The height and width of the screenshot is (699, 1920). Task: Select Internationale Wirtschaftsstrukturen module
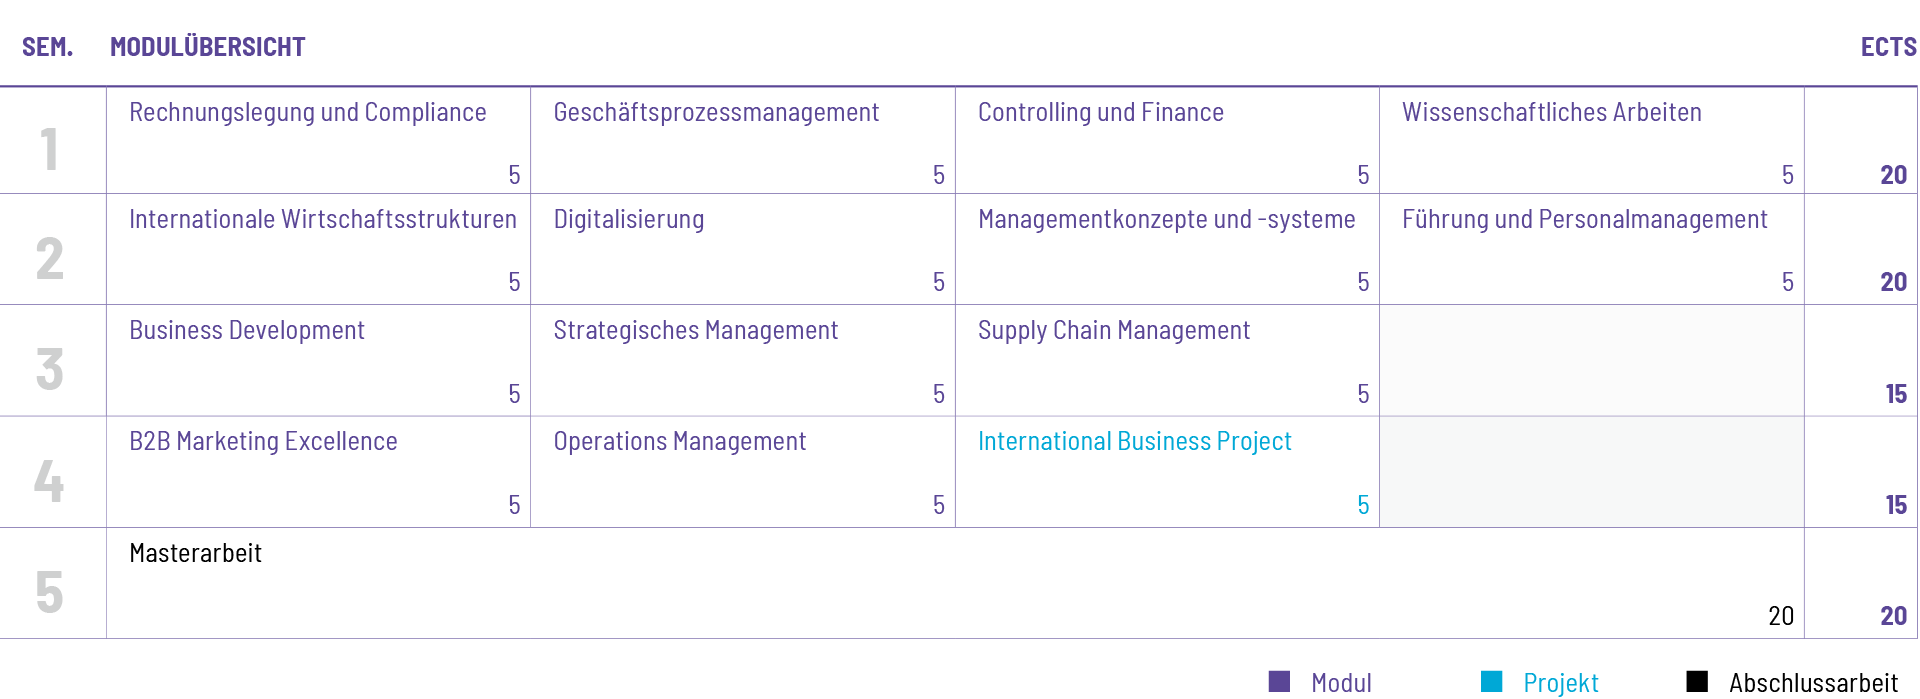318,249
